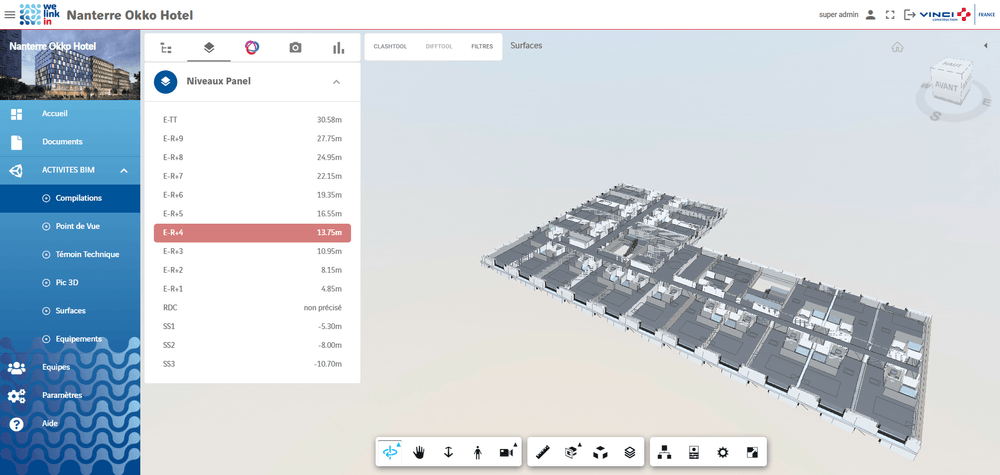Select basement level SS3
1000x475 pixels.
click(253, 364)
